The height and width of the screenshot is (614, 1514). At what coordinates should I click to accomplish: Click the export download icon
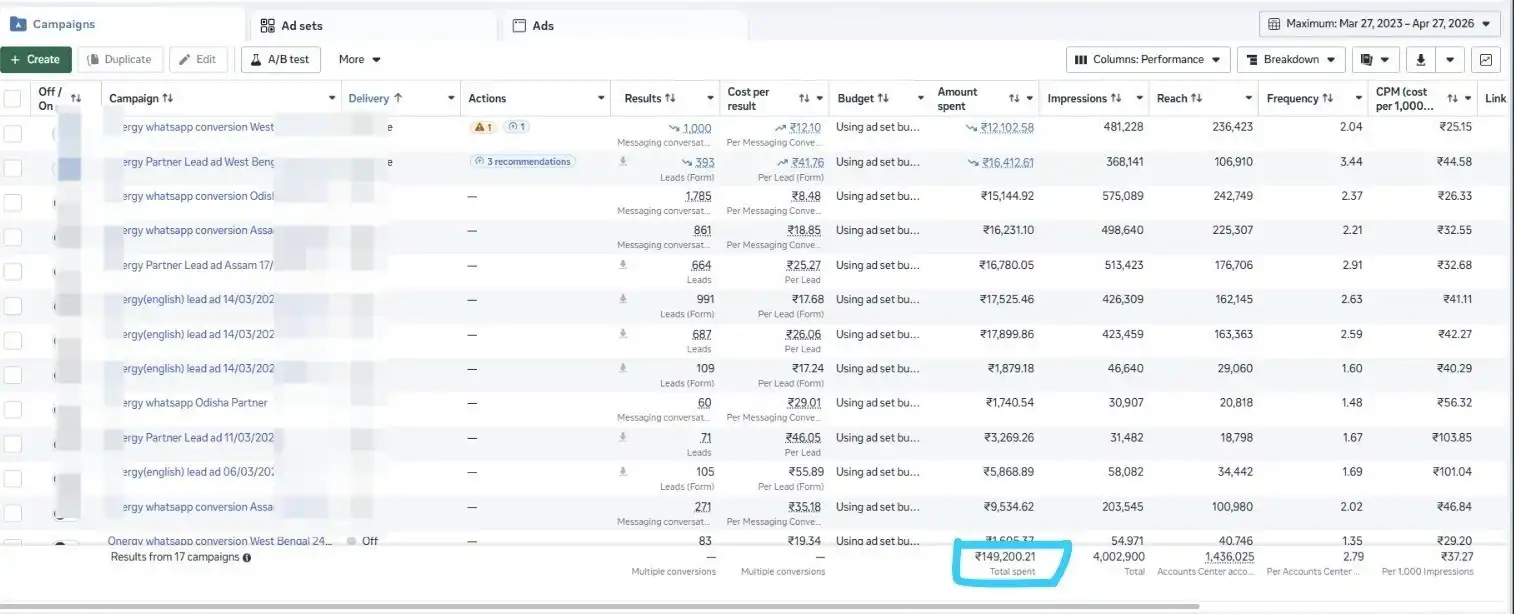1420,60
